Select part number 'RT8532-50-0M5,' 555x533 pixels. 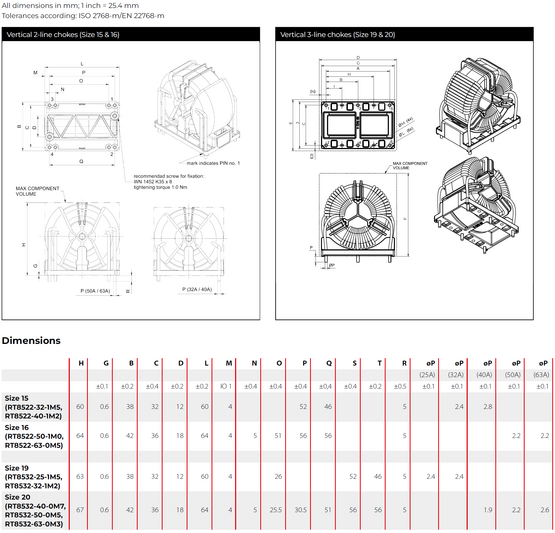[34, 515]
